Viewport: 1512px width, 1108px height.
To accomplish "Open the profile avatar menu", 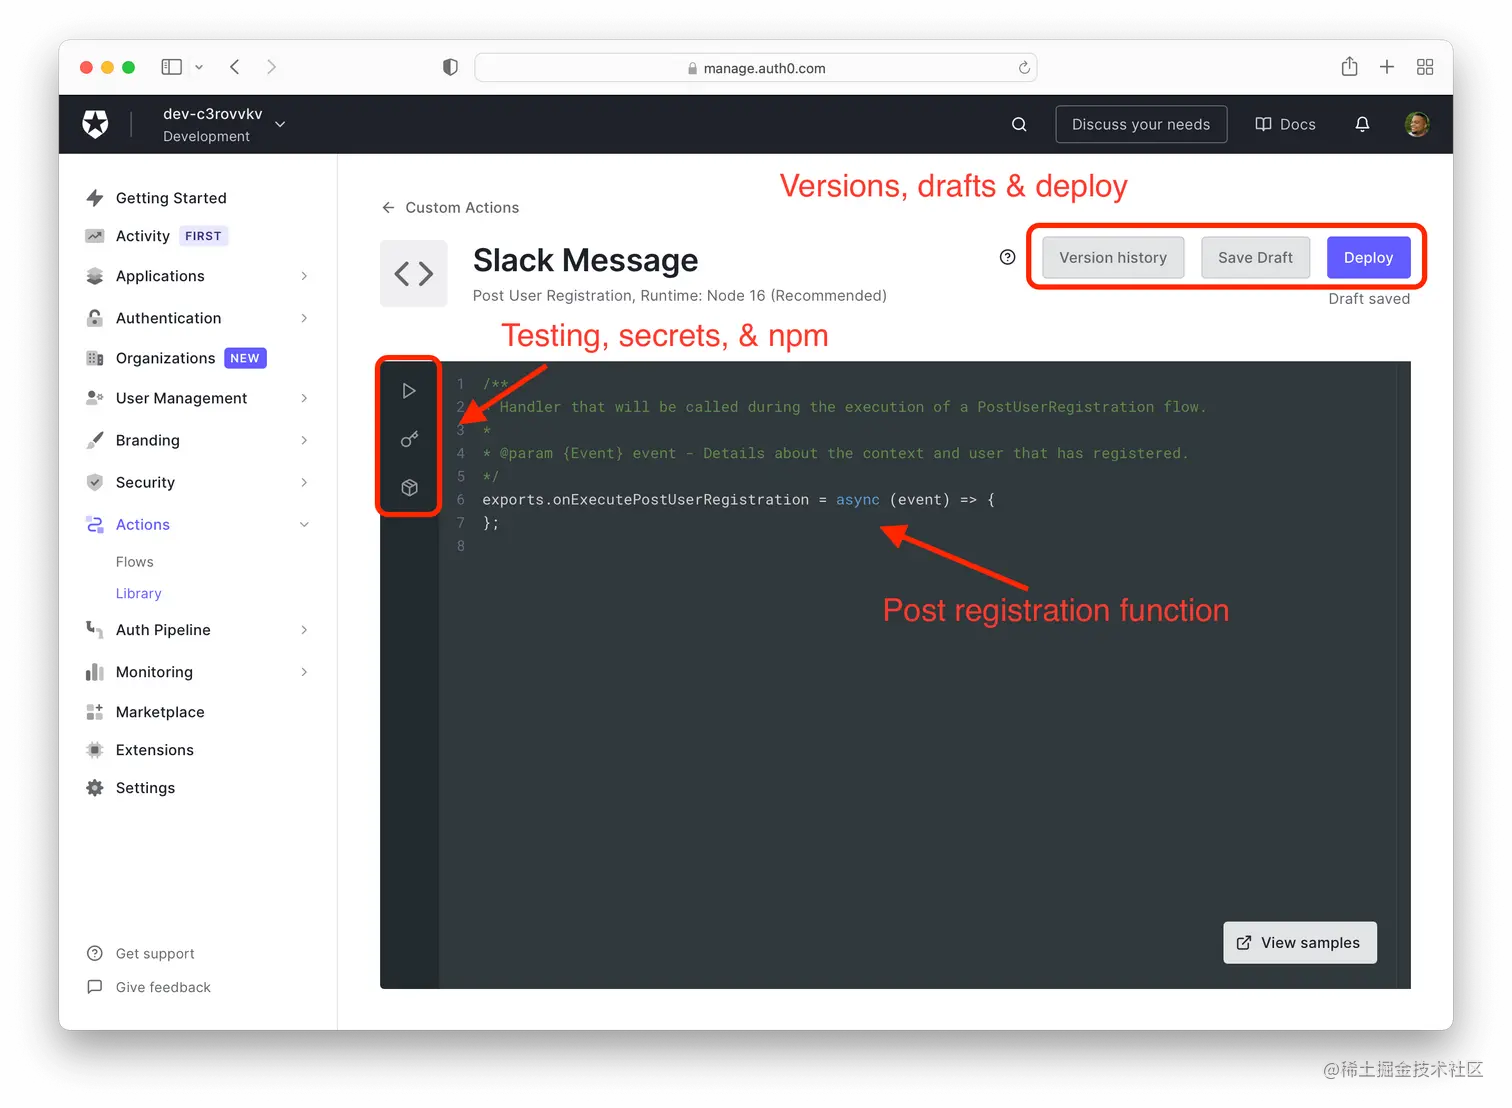I will click(x=1417, y=124).
